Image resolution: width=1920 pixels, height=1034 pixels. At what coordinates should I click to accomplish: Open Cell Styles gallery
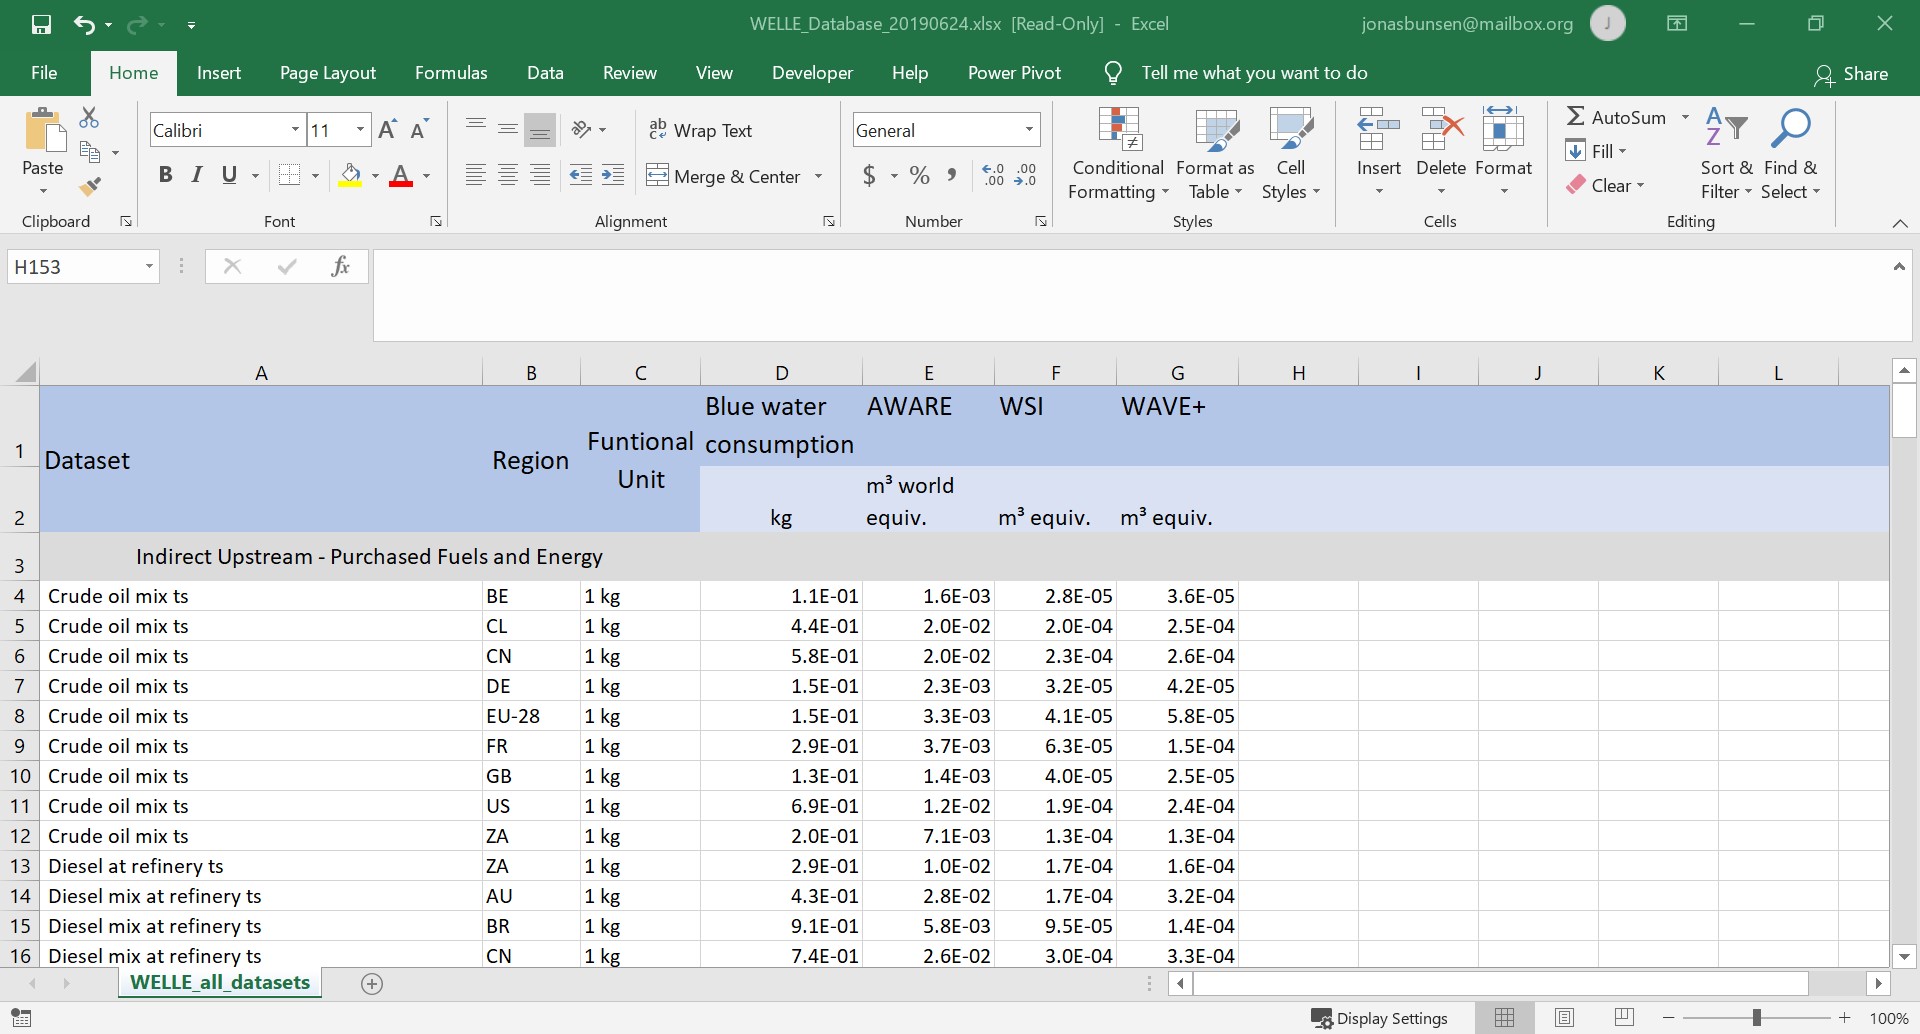click(x=1290, y=153)
